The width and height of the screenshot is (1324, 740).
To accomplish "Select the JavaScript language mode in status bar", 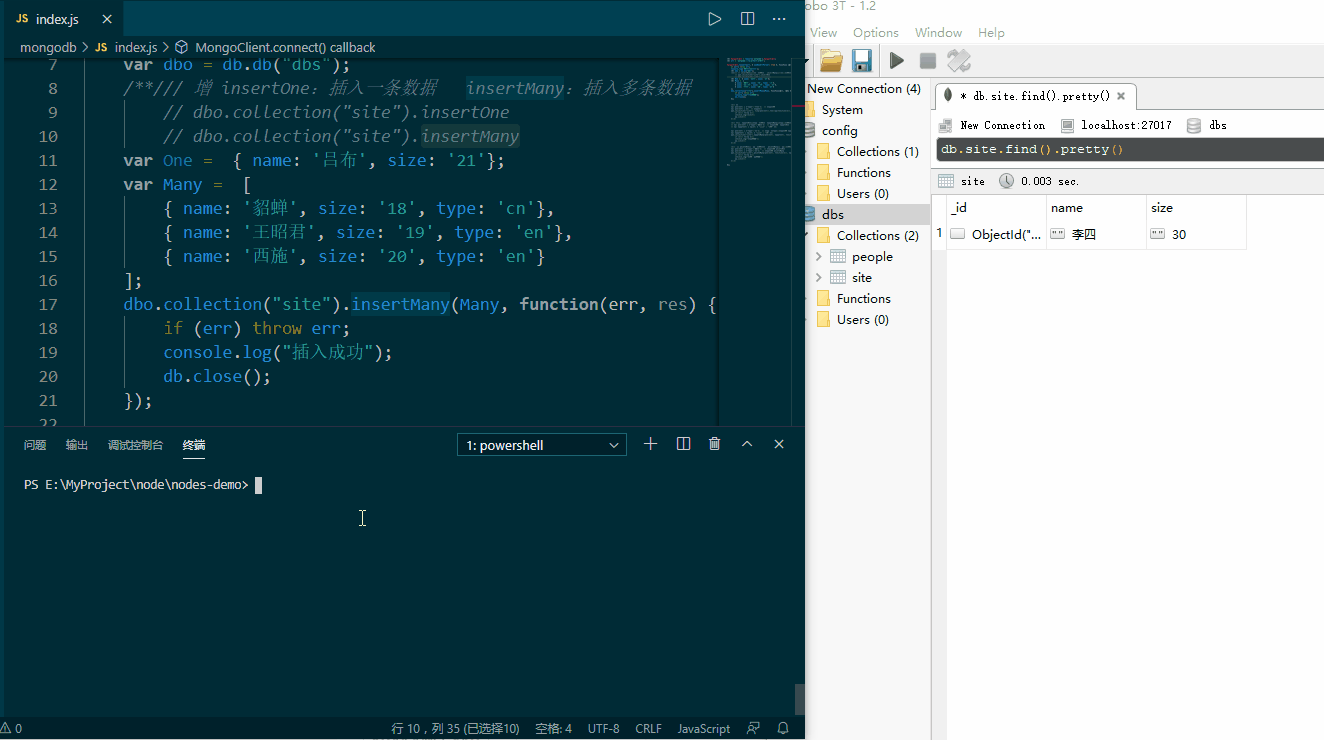I will [703, 728].
